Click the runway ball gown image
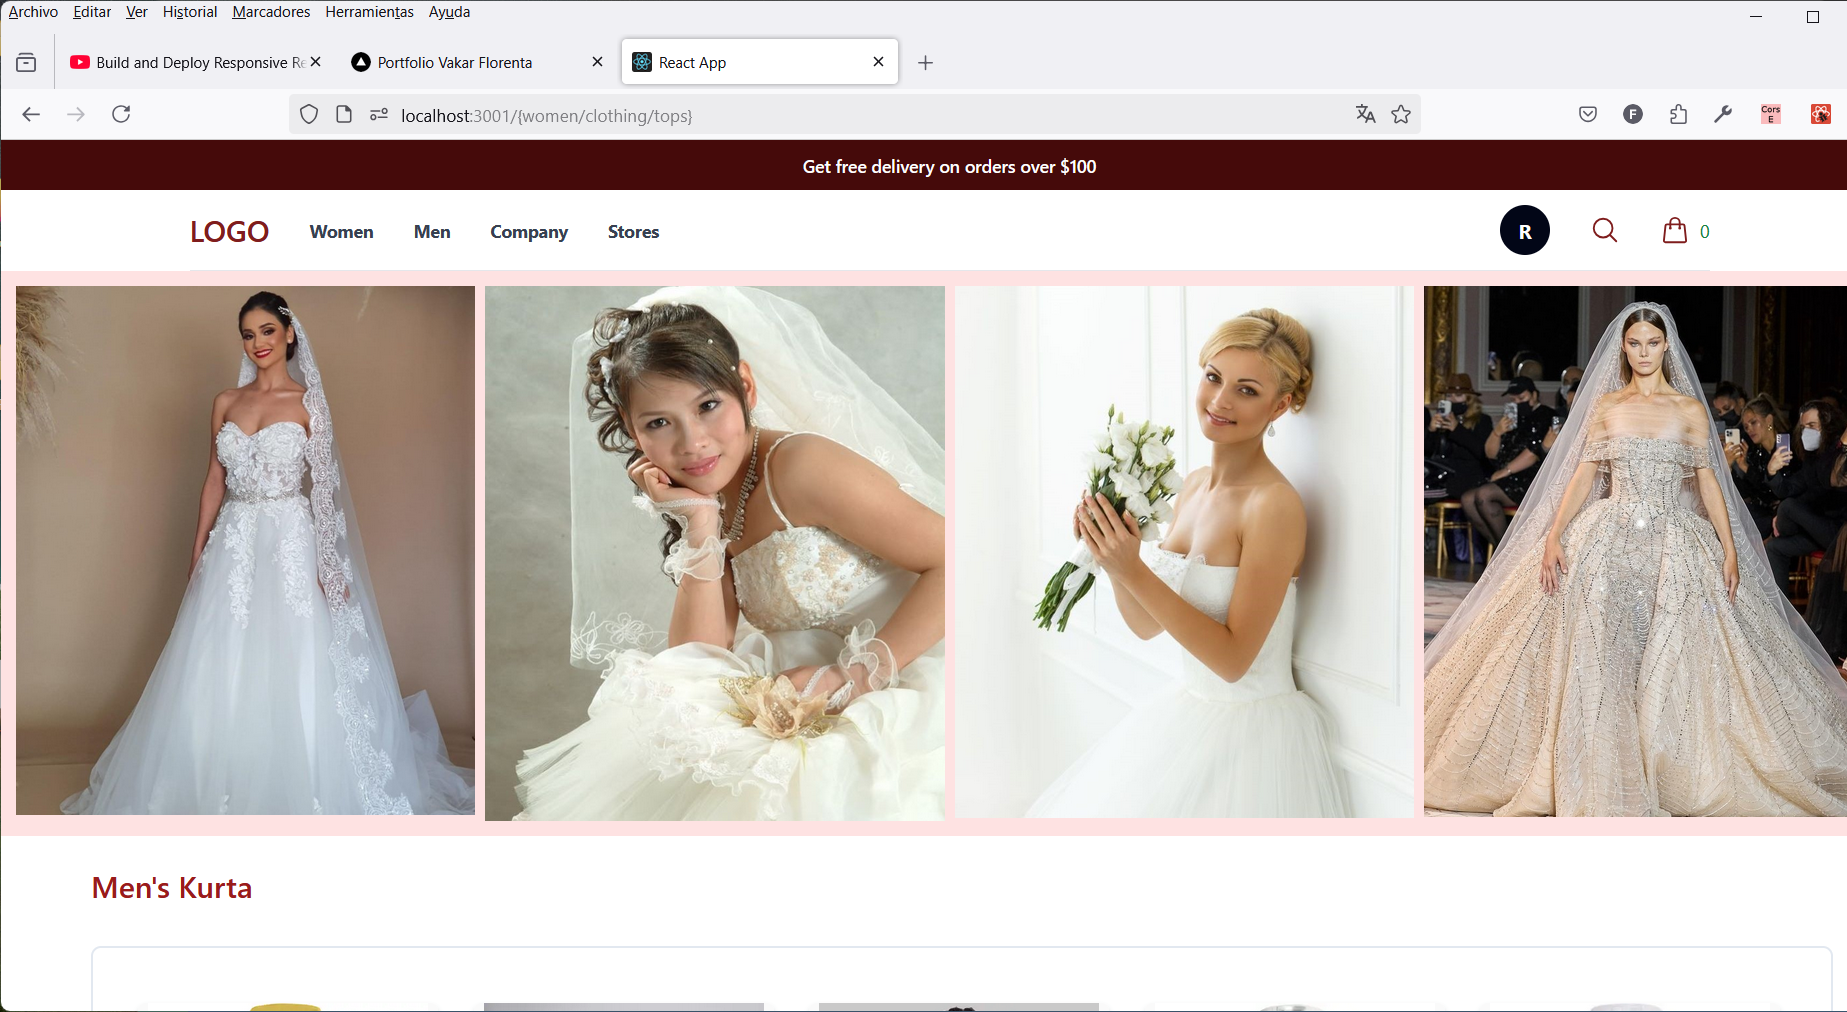Viewport: 1847px width, 1012px height. pos(1635,551)
